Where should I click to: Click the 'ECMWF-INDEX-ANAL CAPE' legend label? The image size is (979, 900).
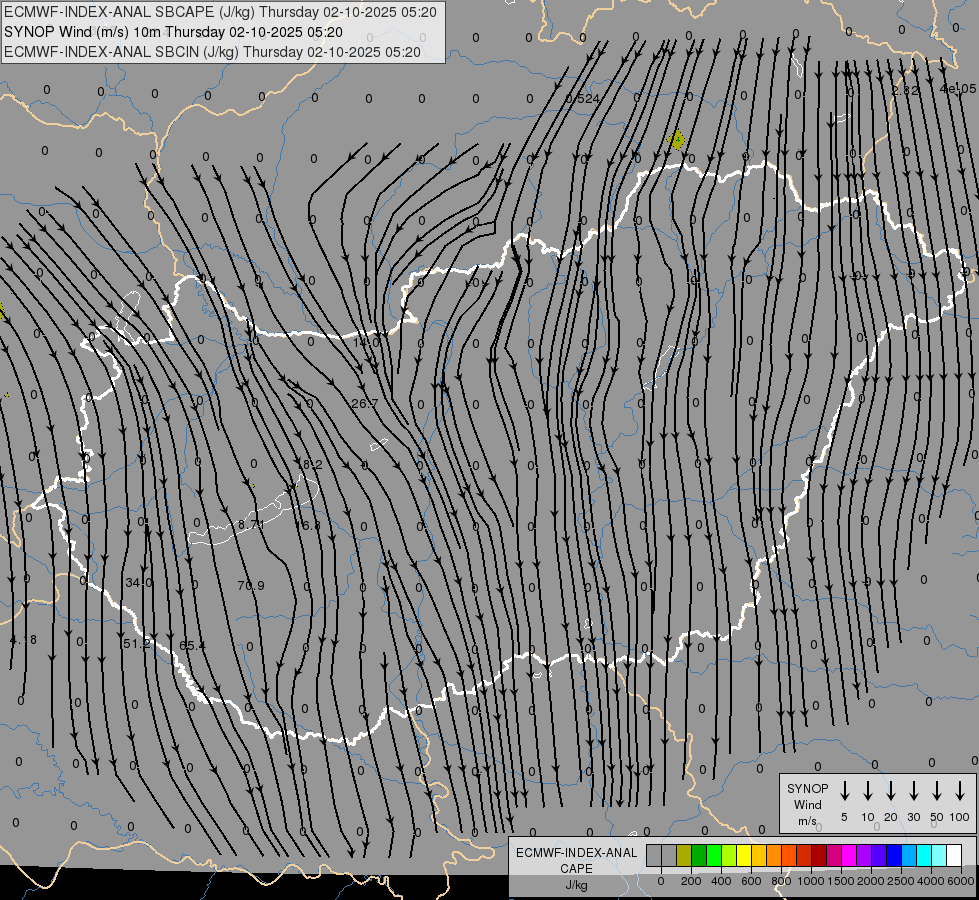[x=576, y=860]
